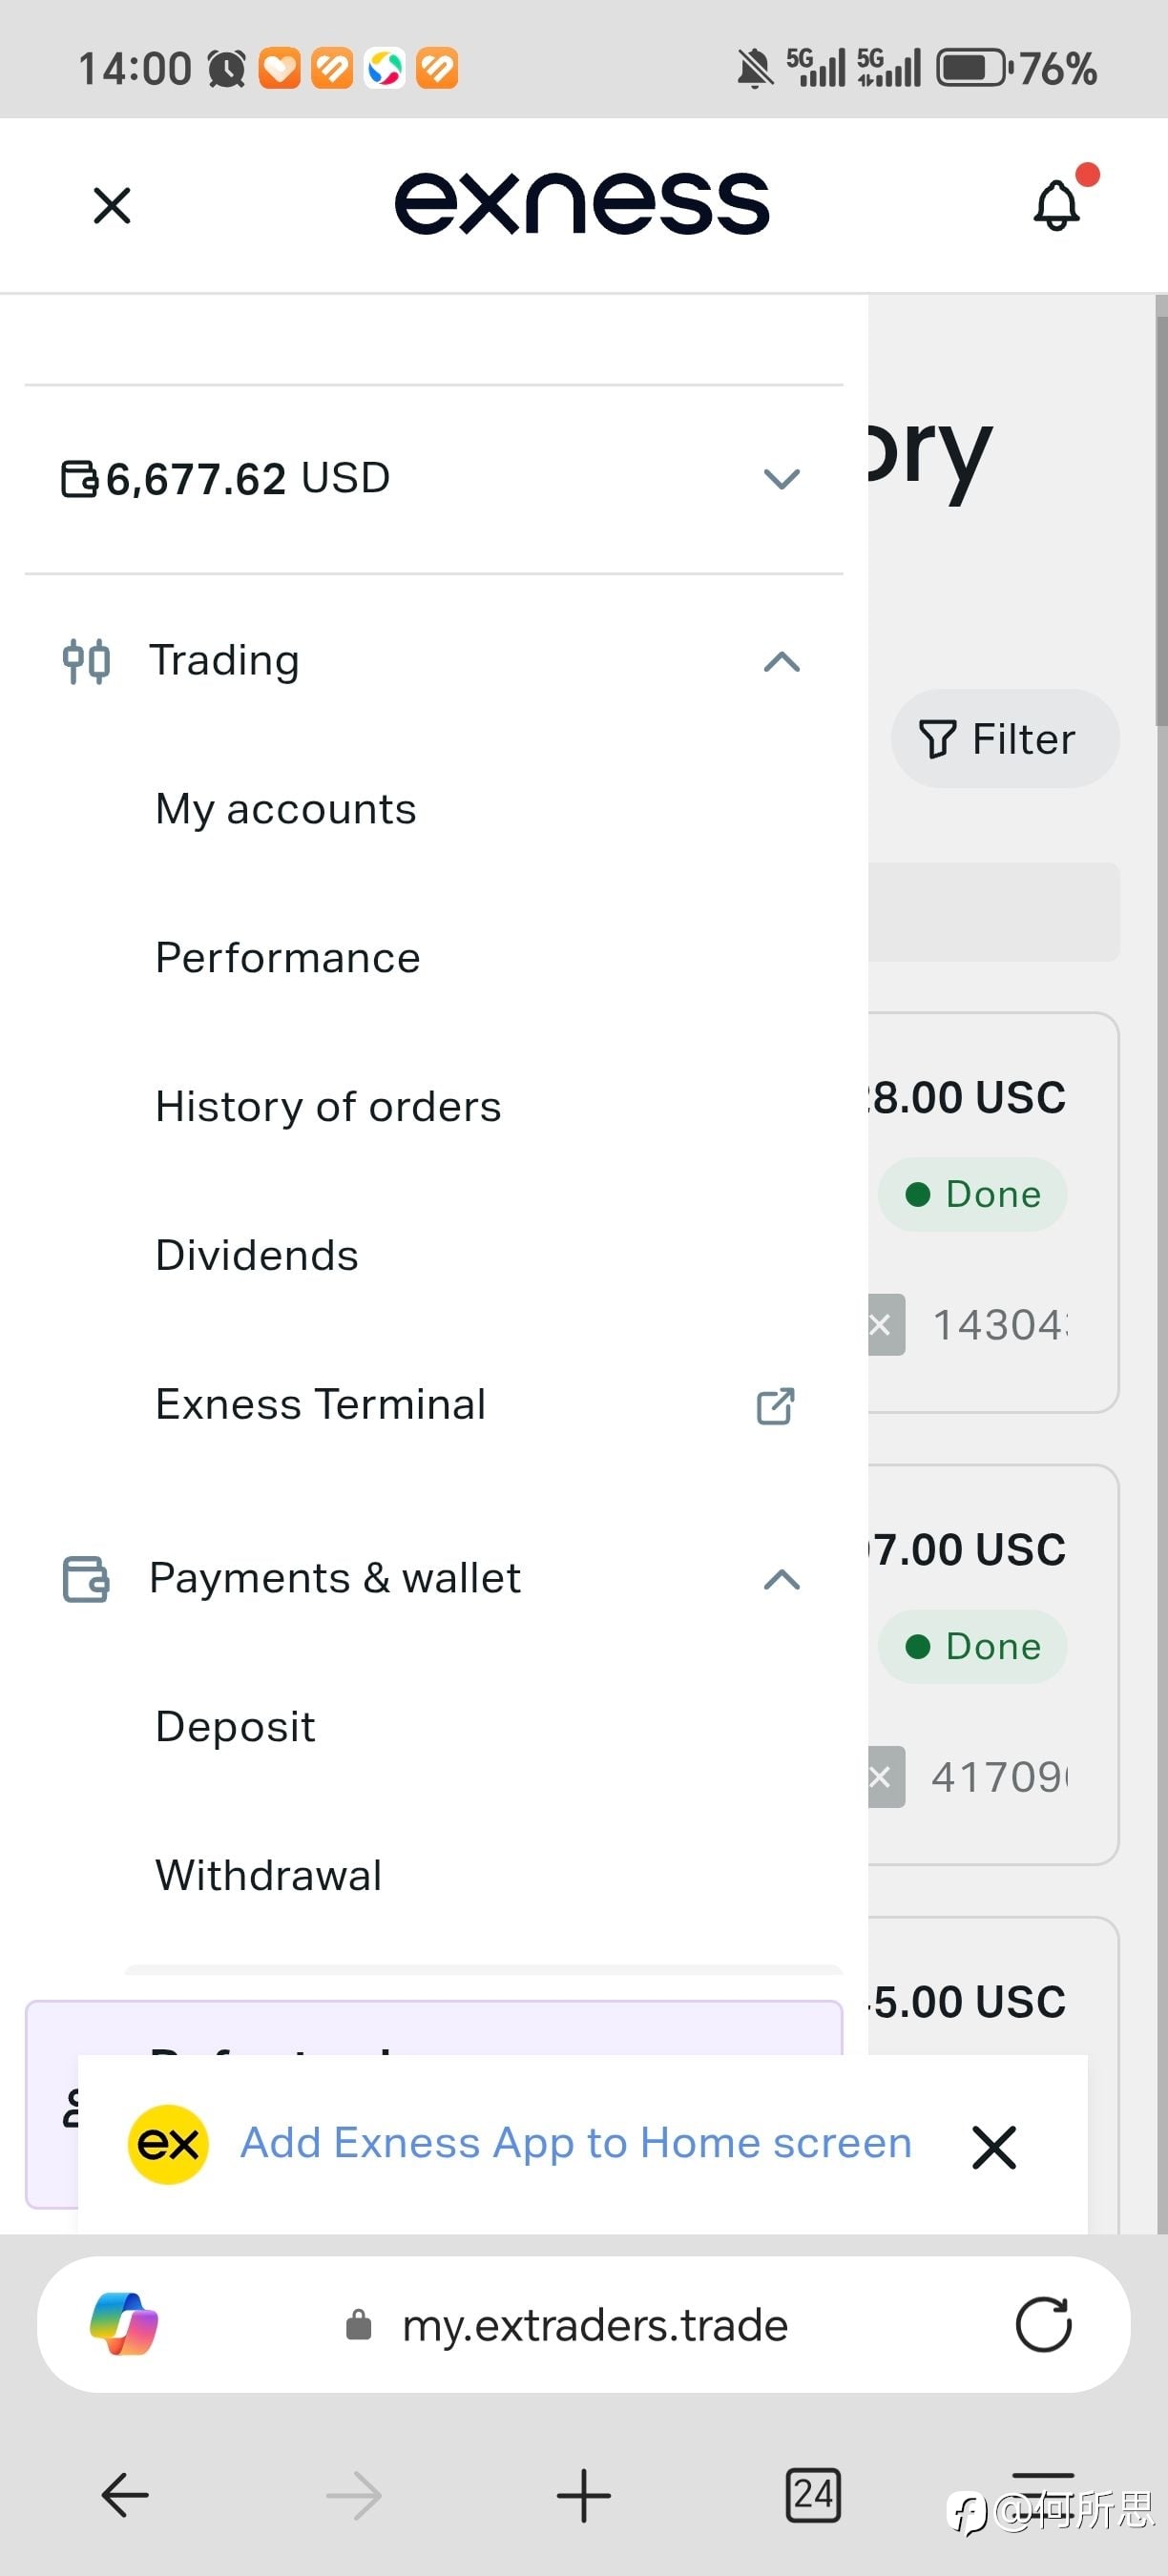Collapse the Payments & wallet section
The image size is (1168, 2576).
[x=781, y=1579]
